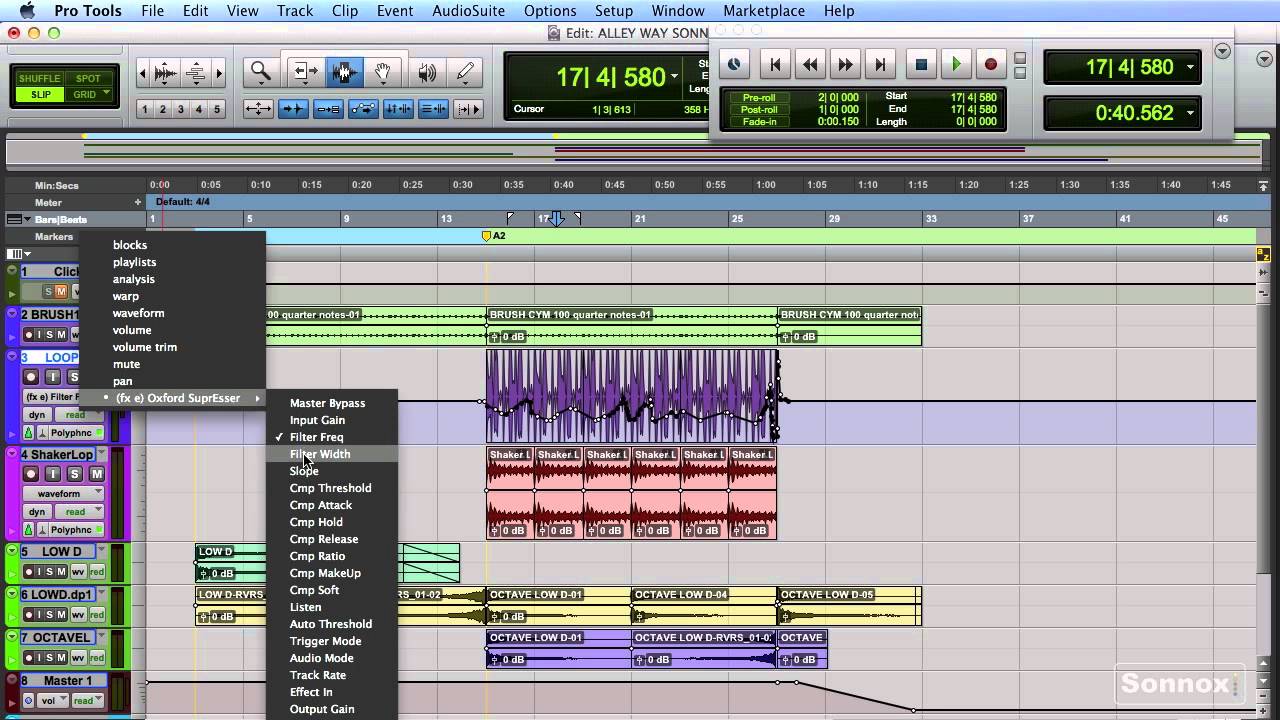Enable Shuffle edit mode
Screen dimensions: 1280x720
[x=40, y=78]
